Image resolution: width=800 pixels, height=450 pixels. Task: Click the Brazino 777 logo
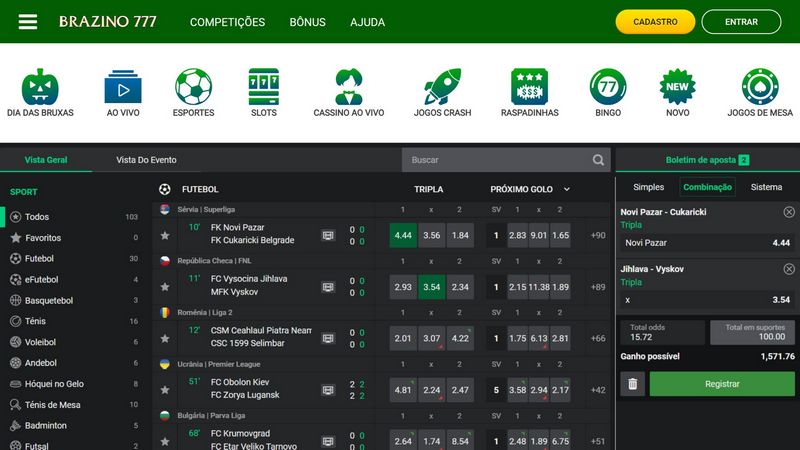point(108,21)
